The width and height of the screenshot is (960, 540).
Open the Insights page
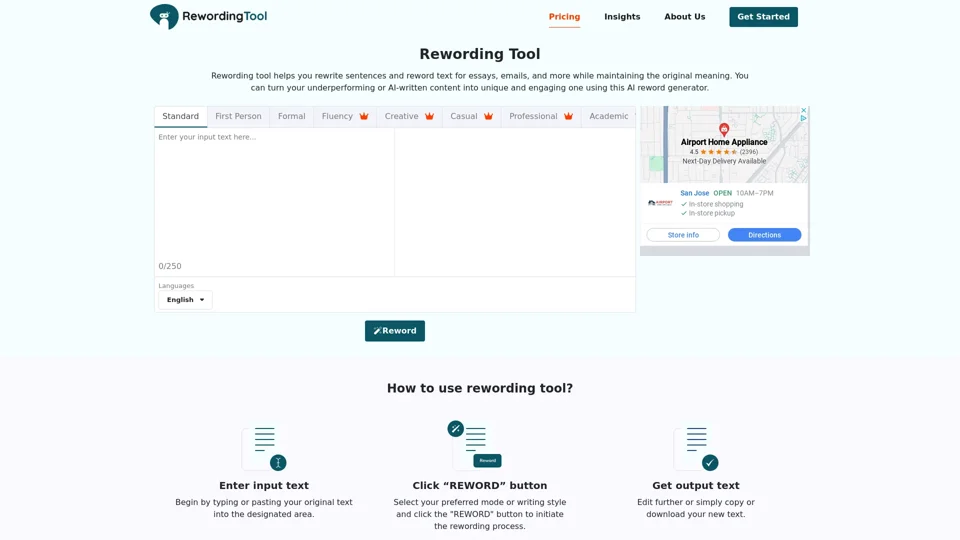(x=622, y=17)
